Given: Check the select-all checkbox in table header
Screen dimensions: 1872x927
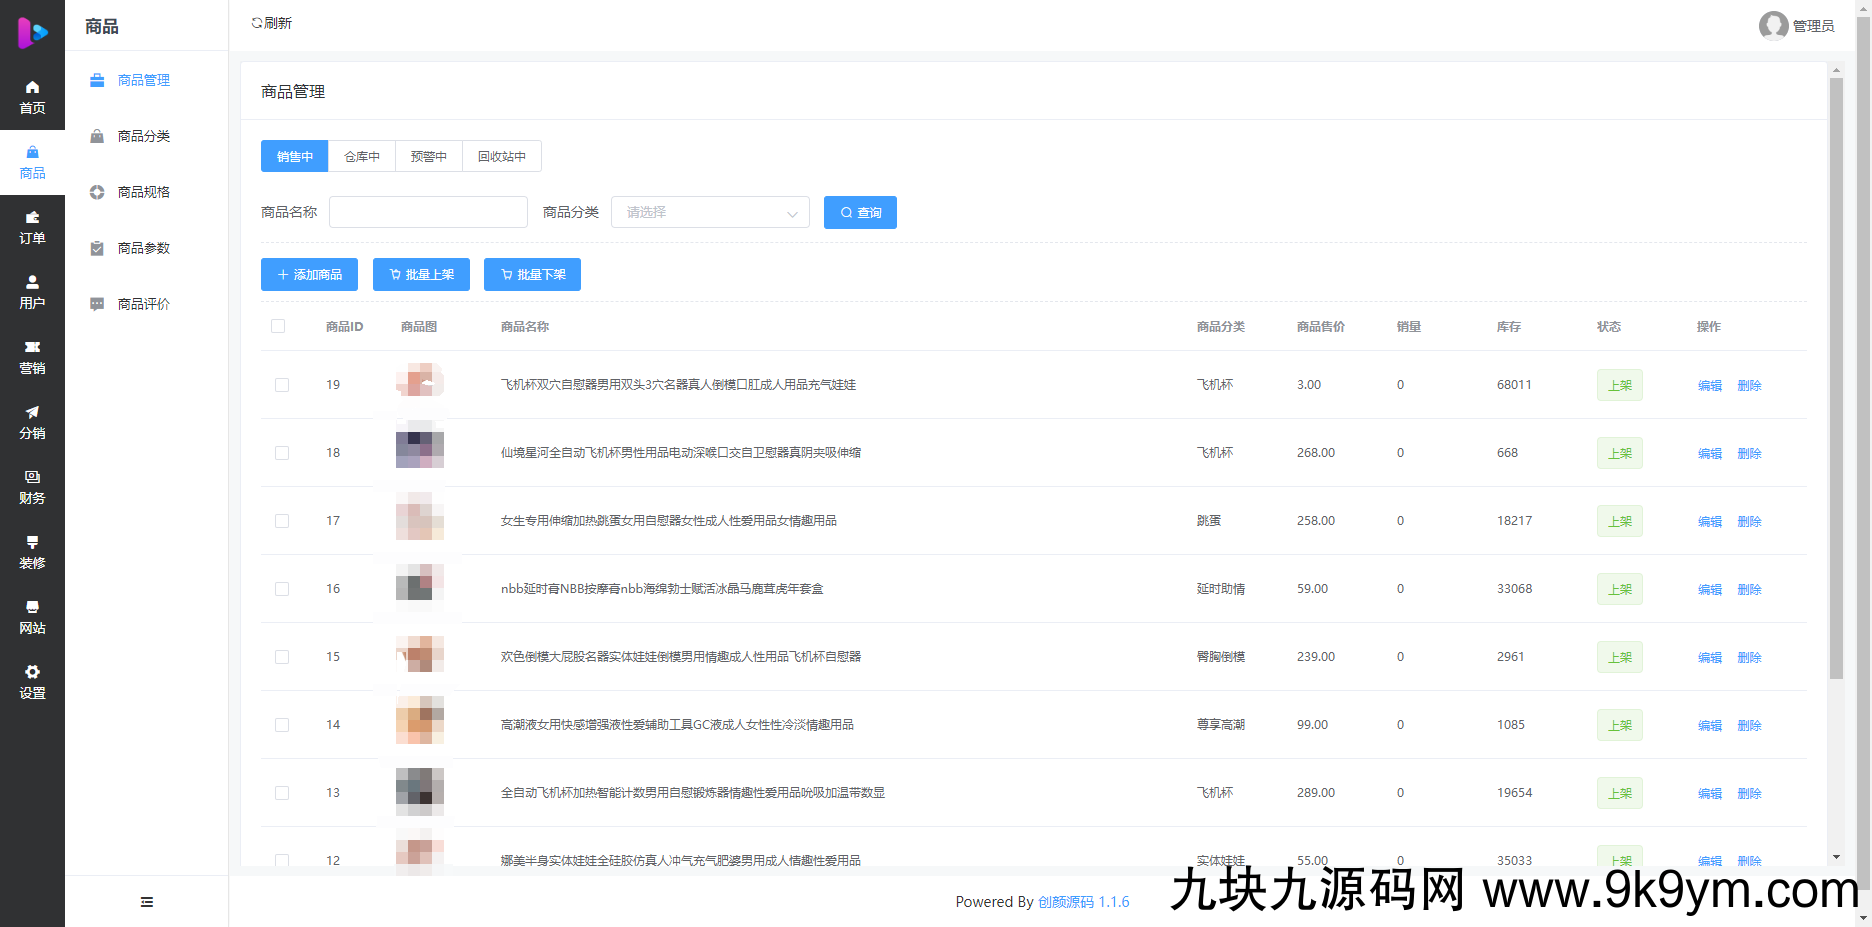Looking at the screenshot, I should click(x=277, y=326).
